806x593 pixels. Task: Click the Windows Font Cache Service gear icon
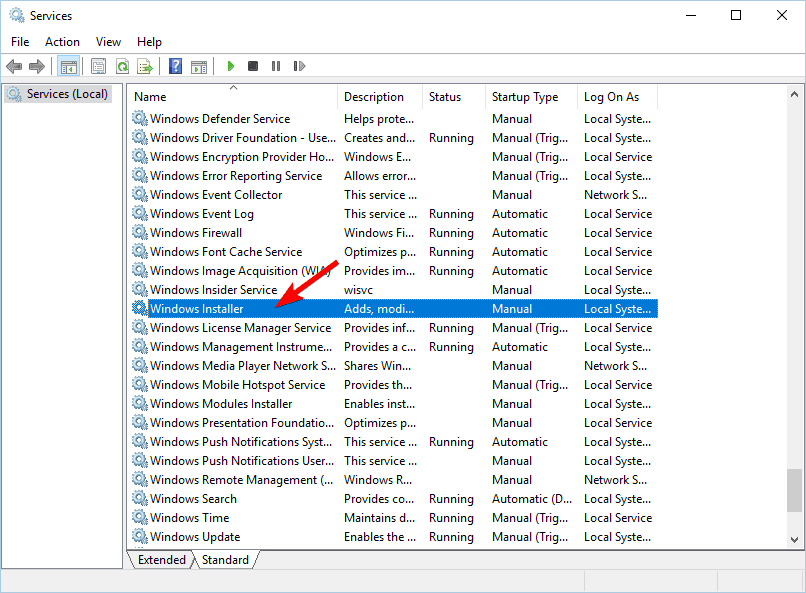coord(139,251)
